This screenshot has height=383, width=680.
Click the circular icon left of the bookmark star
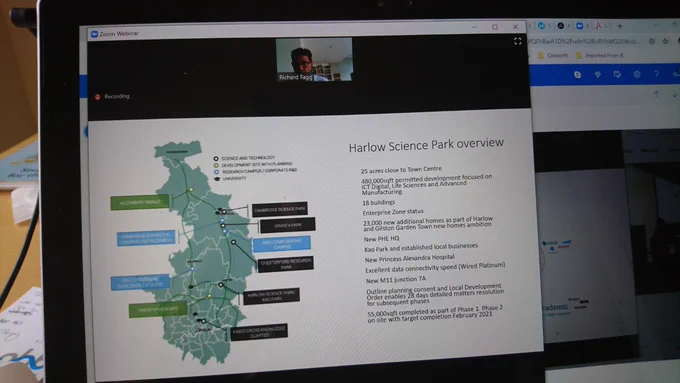tap(651, 41)
